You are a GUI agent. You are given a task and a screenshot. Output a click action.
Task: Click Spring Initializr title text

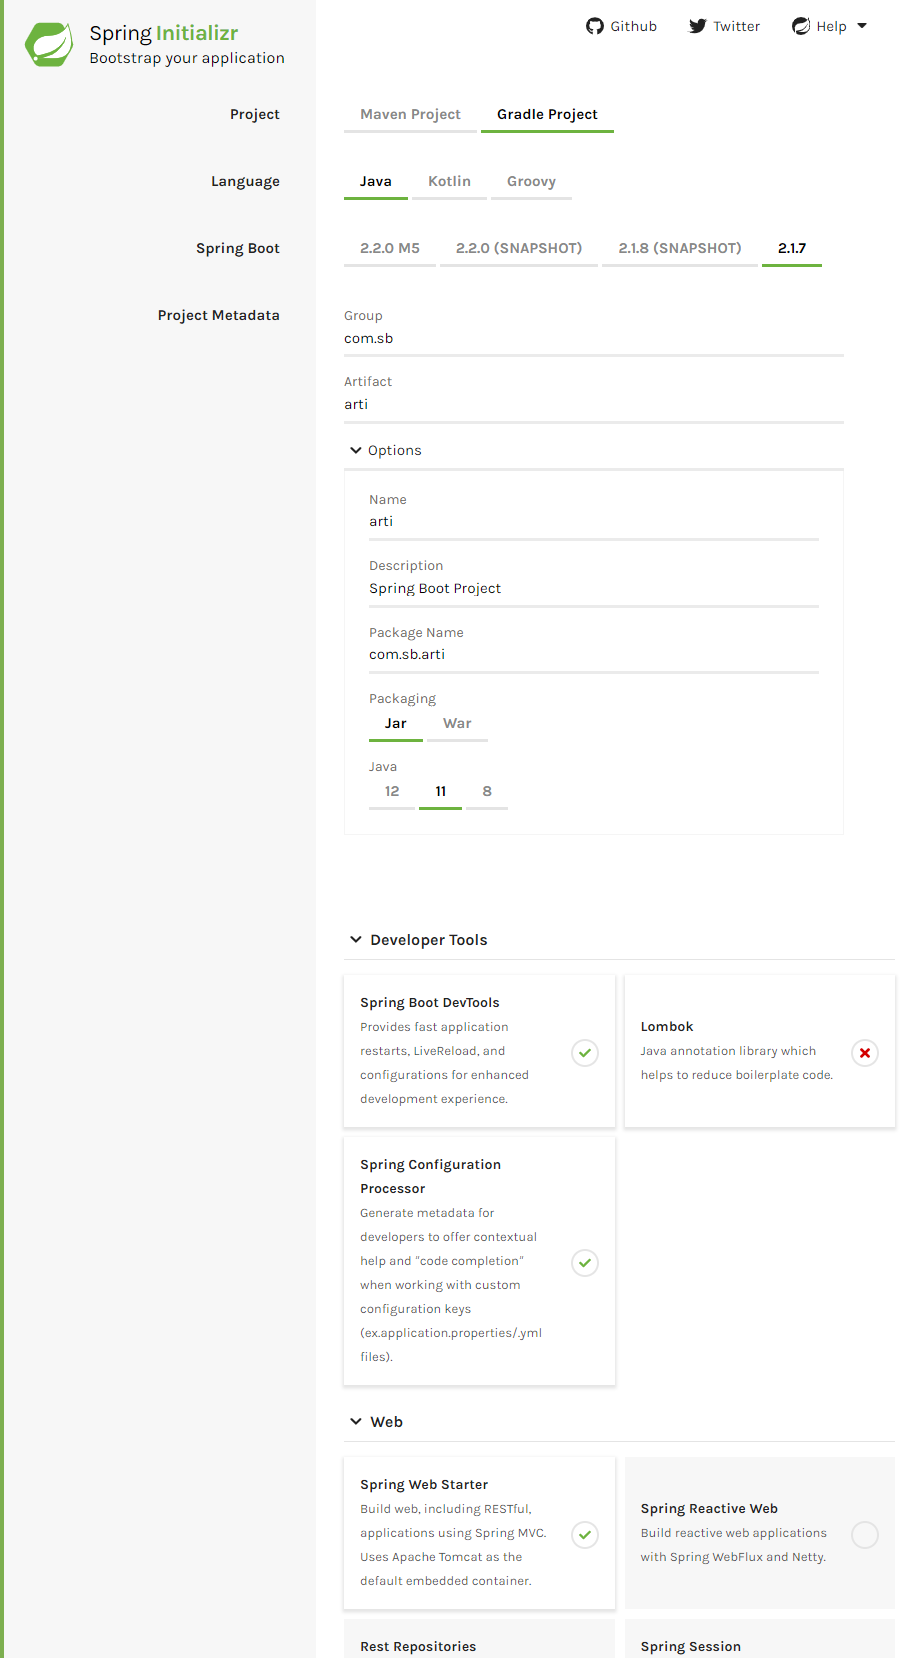[x=164, y=33]
